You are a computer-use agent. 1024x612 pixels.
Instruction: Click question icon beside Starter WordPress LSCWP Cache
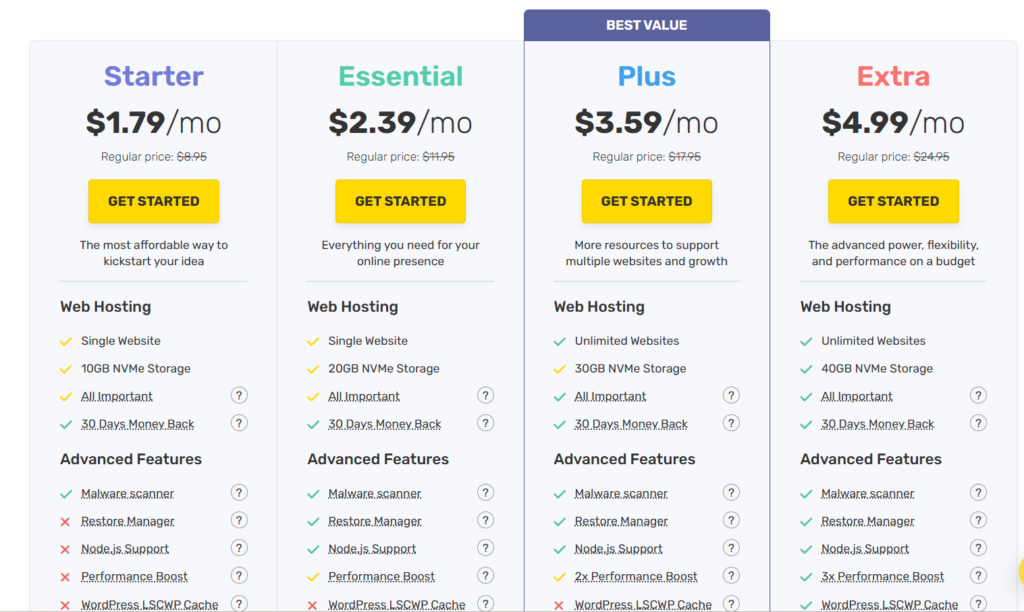[239, 603]
